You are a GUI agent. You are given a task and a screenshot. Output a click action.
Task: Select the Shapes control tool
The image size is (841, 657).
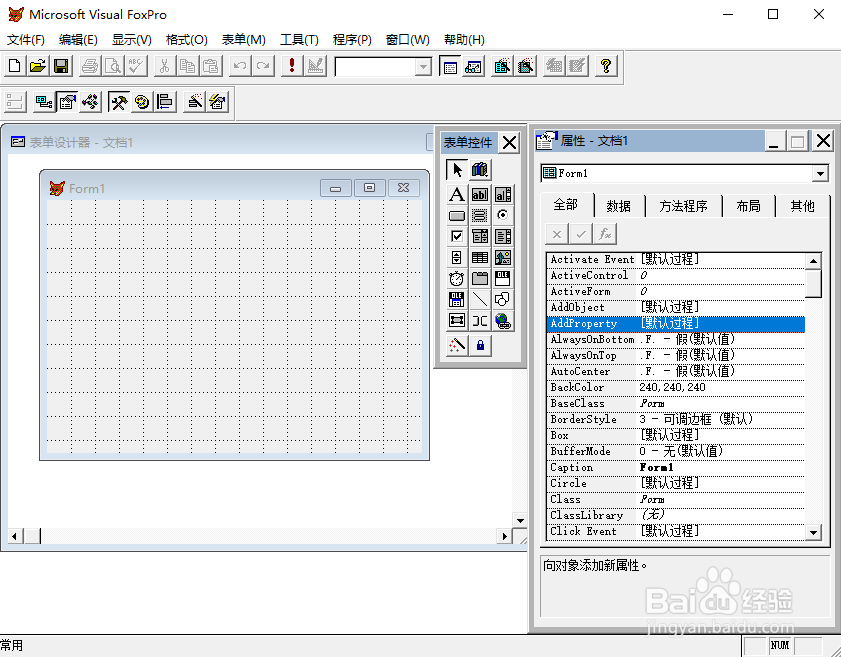tap(503, 299)
